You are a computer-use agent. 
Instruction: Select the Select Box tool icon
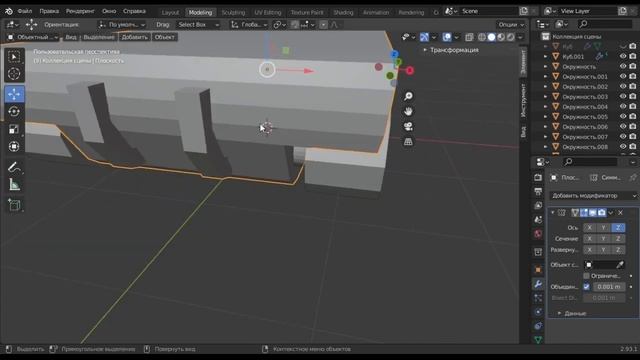[14, 57]
